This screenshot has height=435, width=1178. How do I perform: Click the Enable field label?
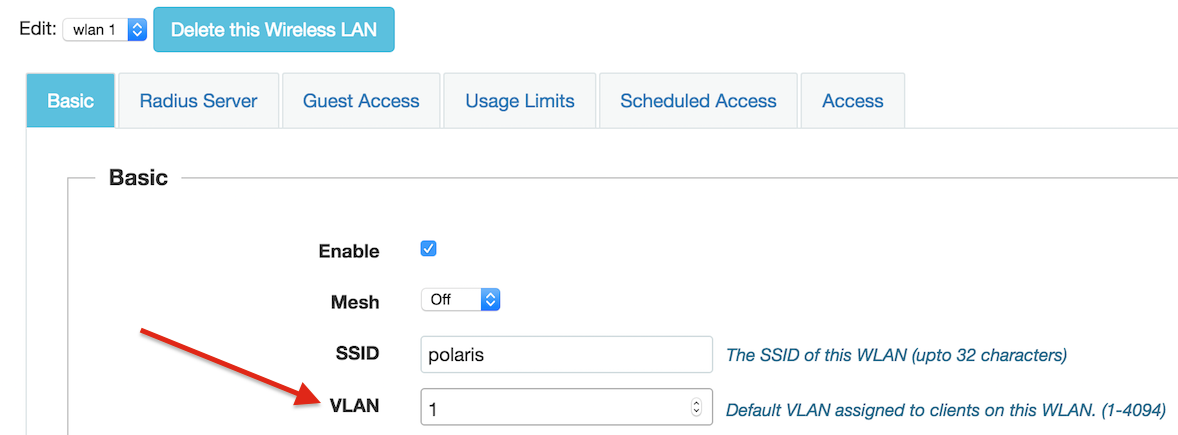tap(349, 251)
